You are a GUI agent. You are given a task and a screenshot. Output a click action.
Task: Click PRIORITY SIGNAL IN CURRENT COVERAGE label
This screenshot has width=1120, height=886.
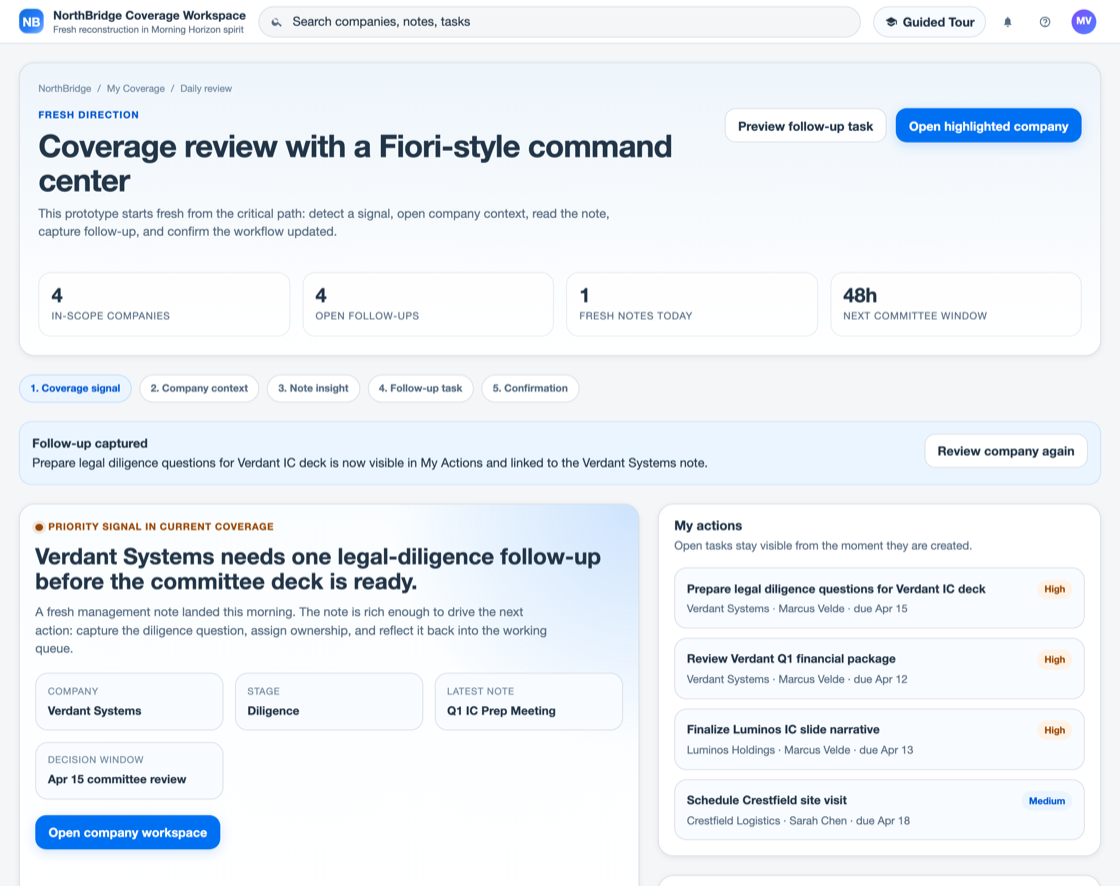161,527
